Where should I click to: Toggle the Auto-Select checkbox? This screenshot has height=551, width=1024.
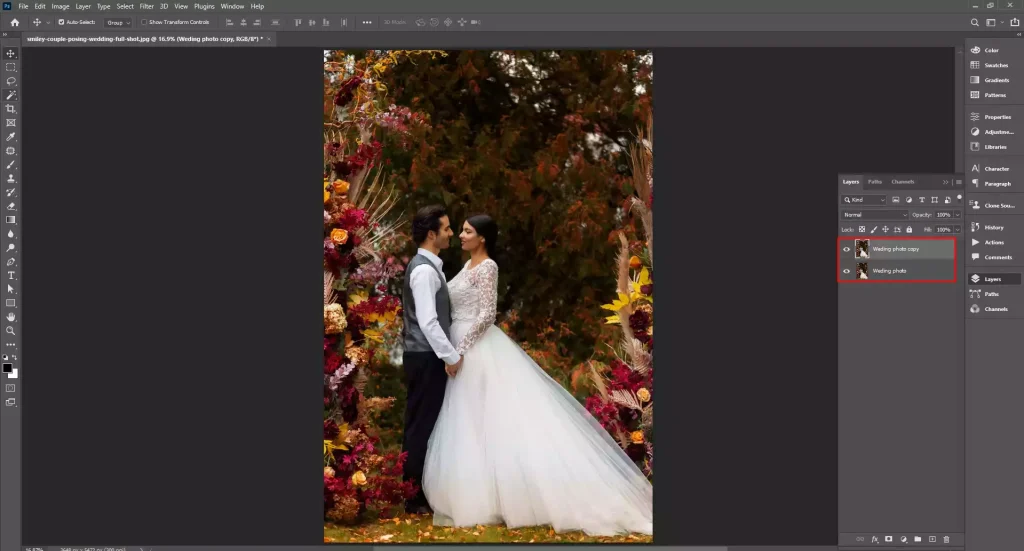point(61,22)
